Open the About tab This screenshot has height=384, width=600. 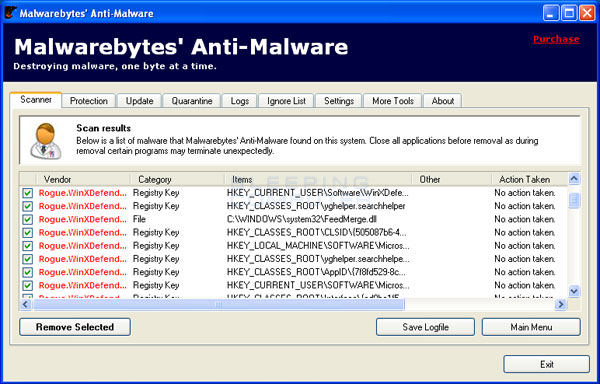442,101
